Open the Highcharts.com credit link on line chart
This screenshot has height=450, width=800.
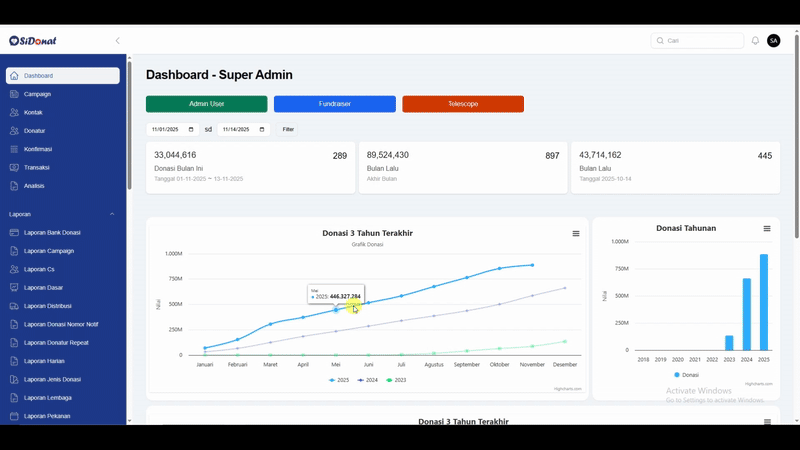click(x=568, y=389)
